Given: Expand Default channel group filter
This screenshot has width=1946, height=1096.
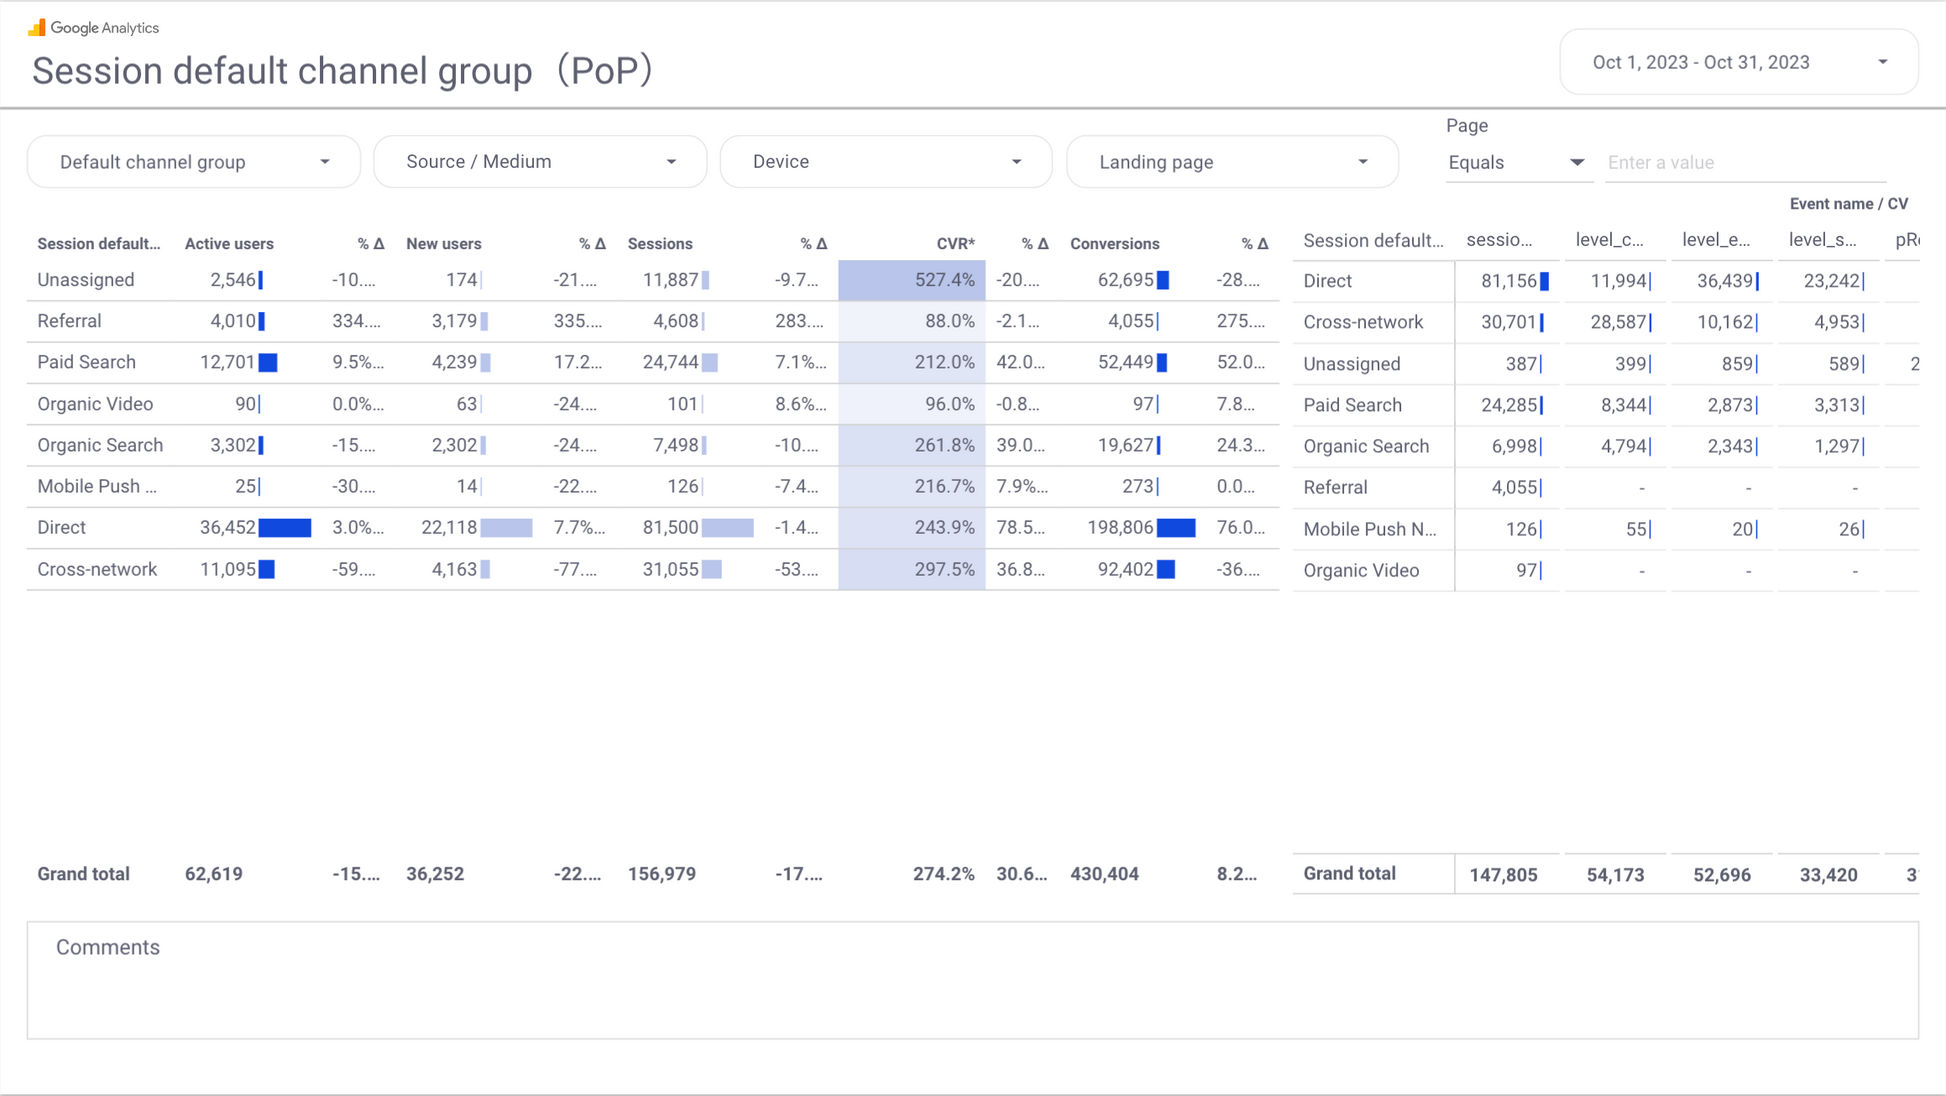Looking at the screenshot, I should click(x=194, y=162).
